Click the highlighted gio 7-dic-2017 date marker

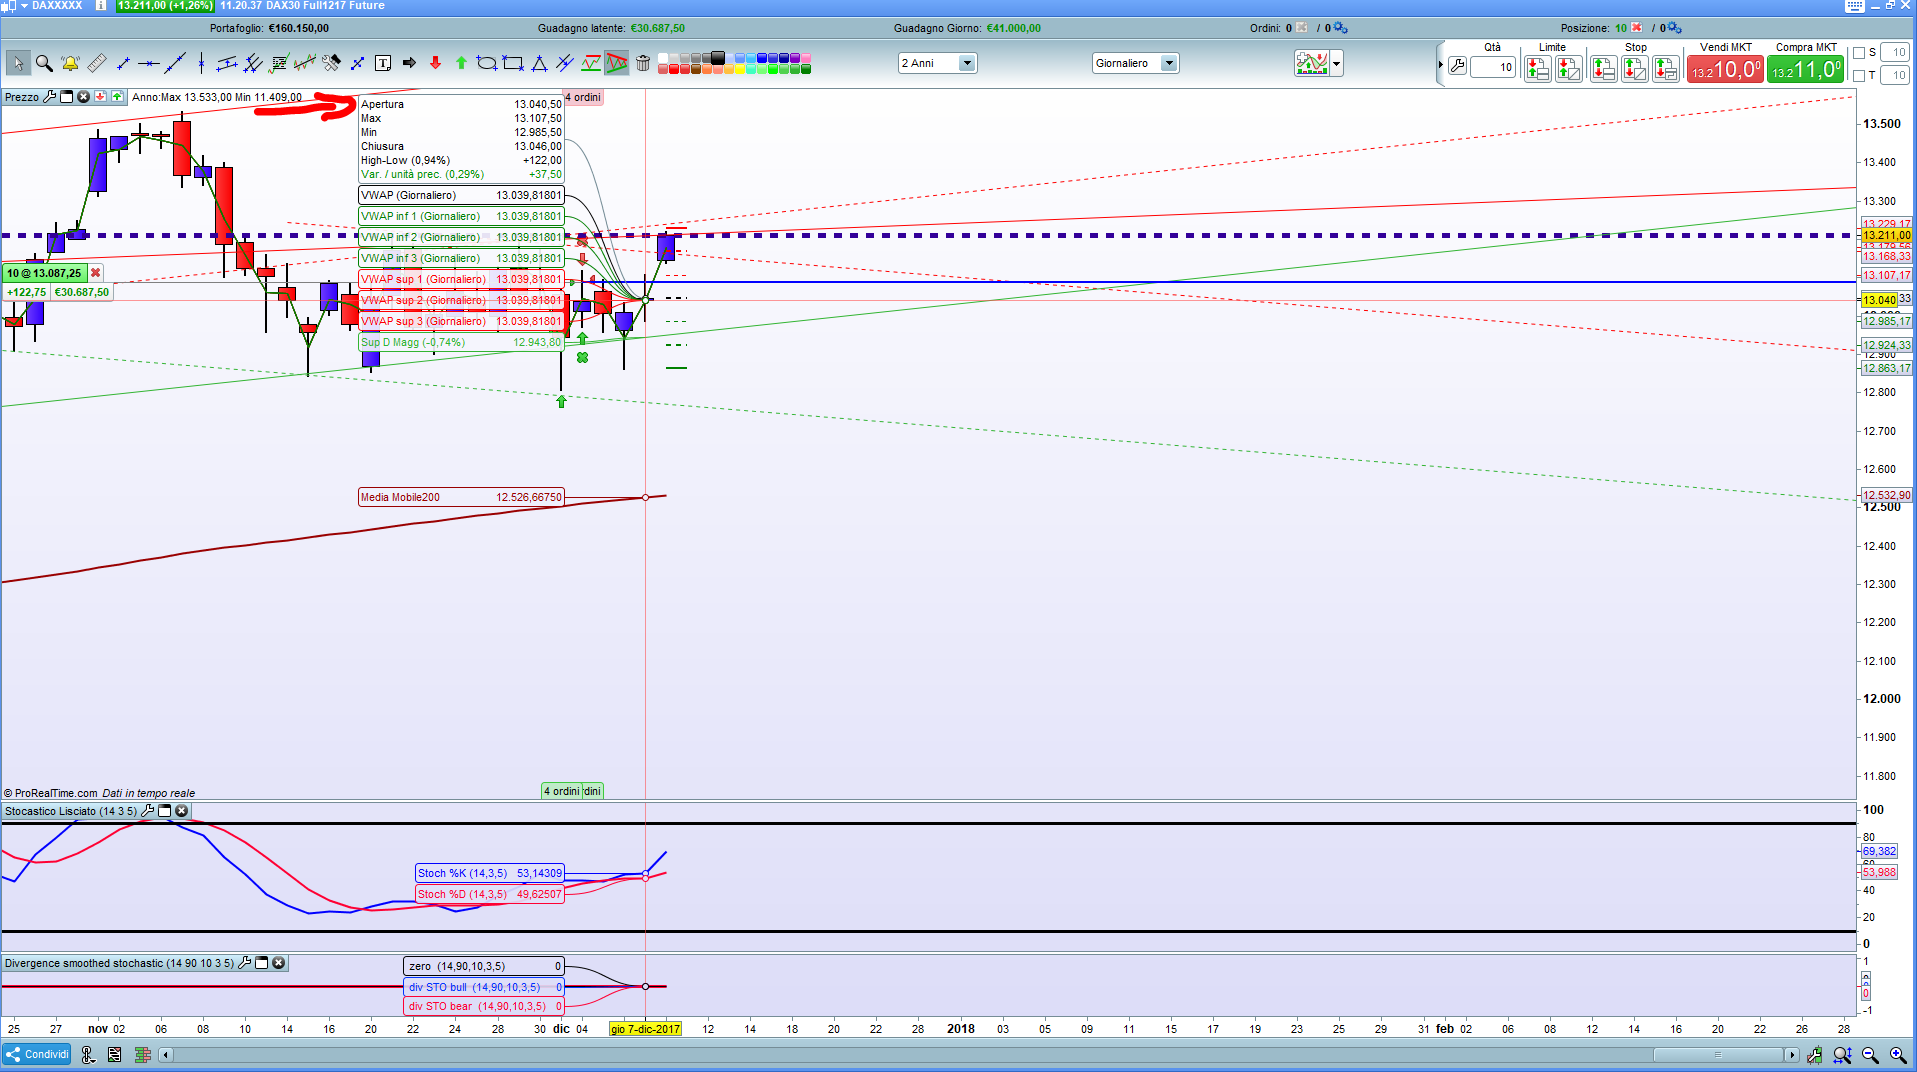click(x=645, y=1029)
